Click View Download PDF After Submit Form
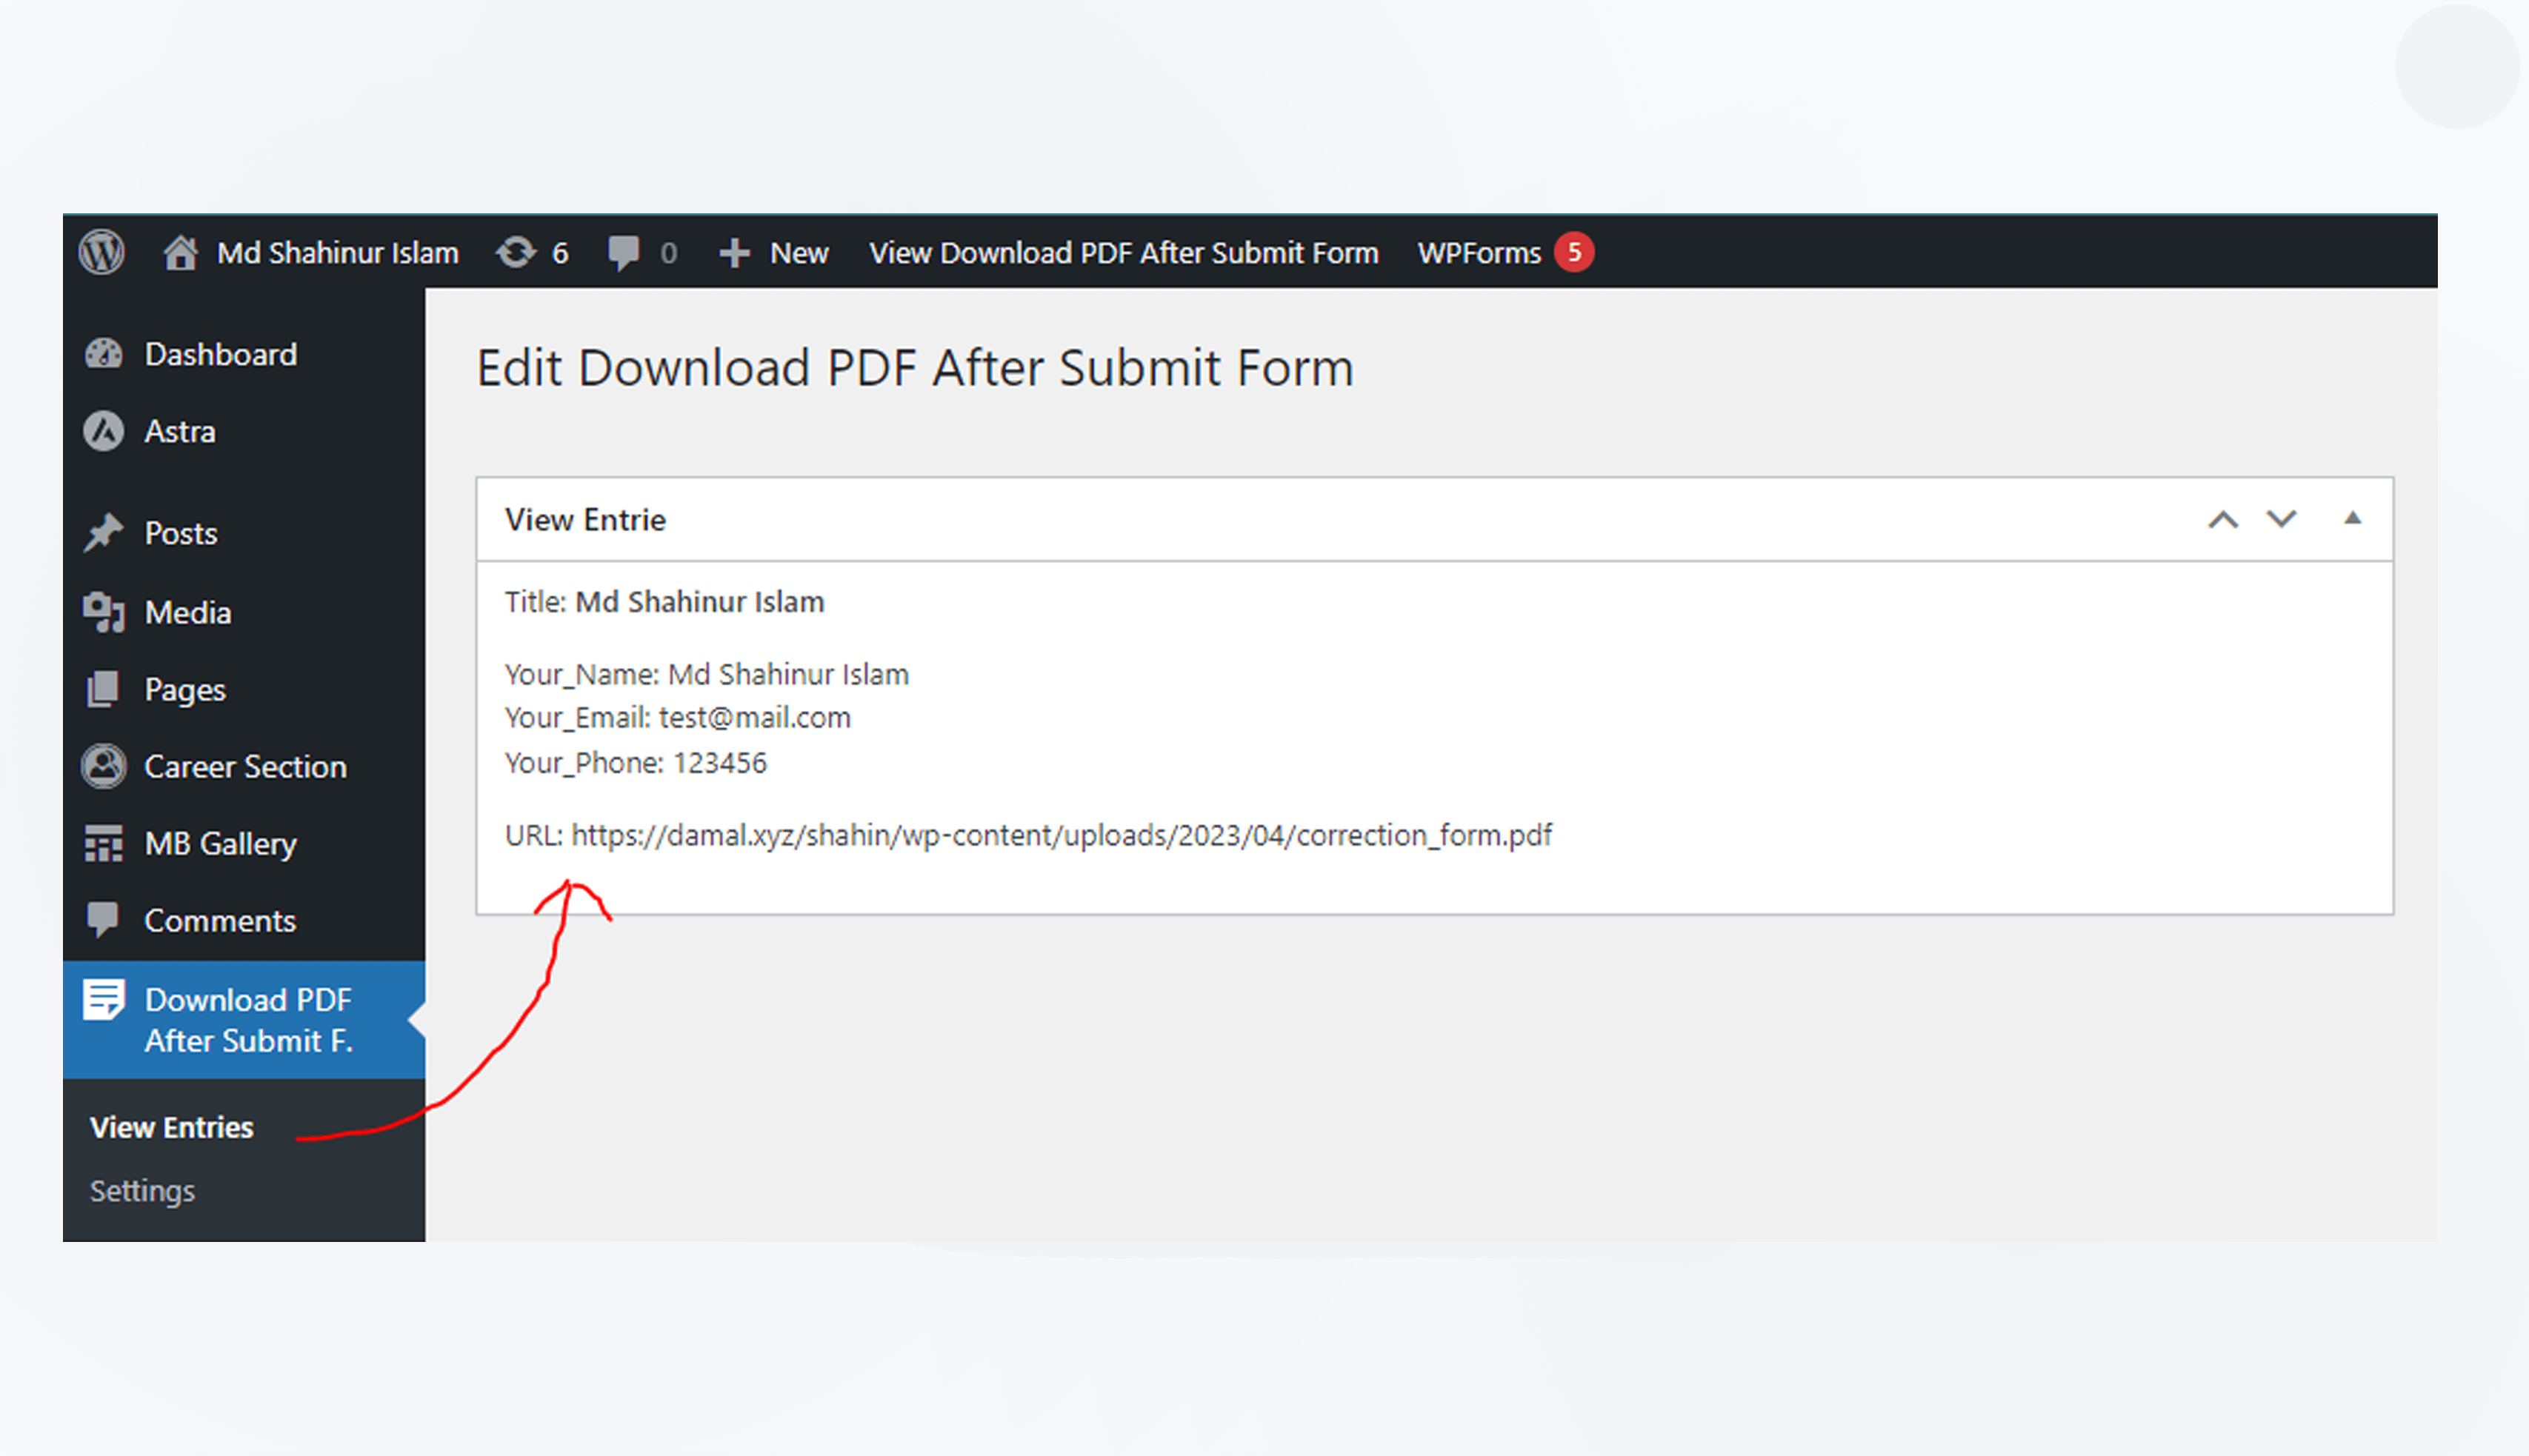This screenshot has width=2529, height=1456. [x=1123, y=253]
